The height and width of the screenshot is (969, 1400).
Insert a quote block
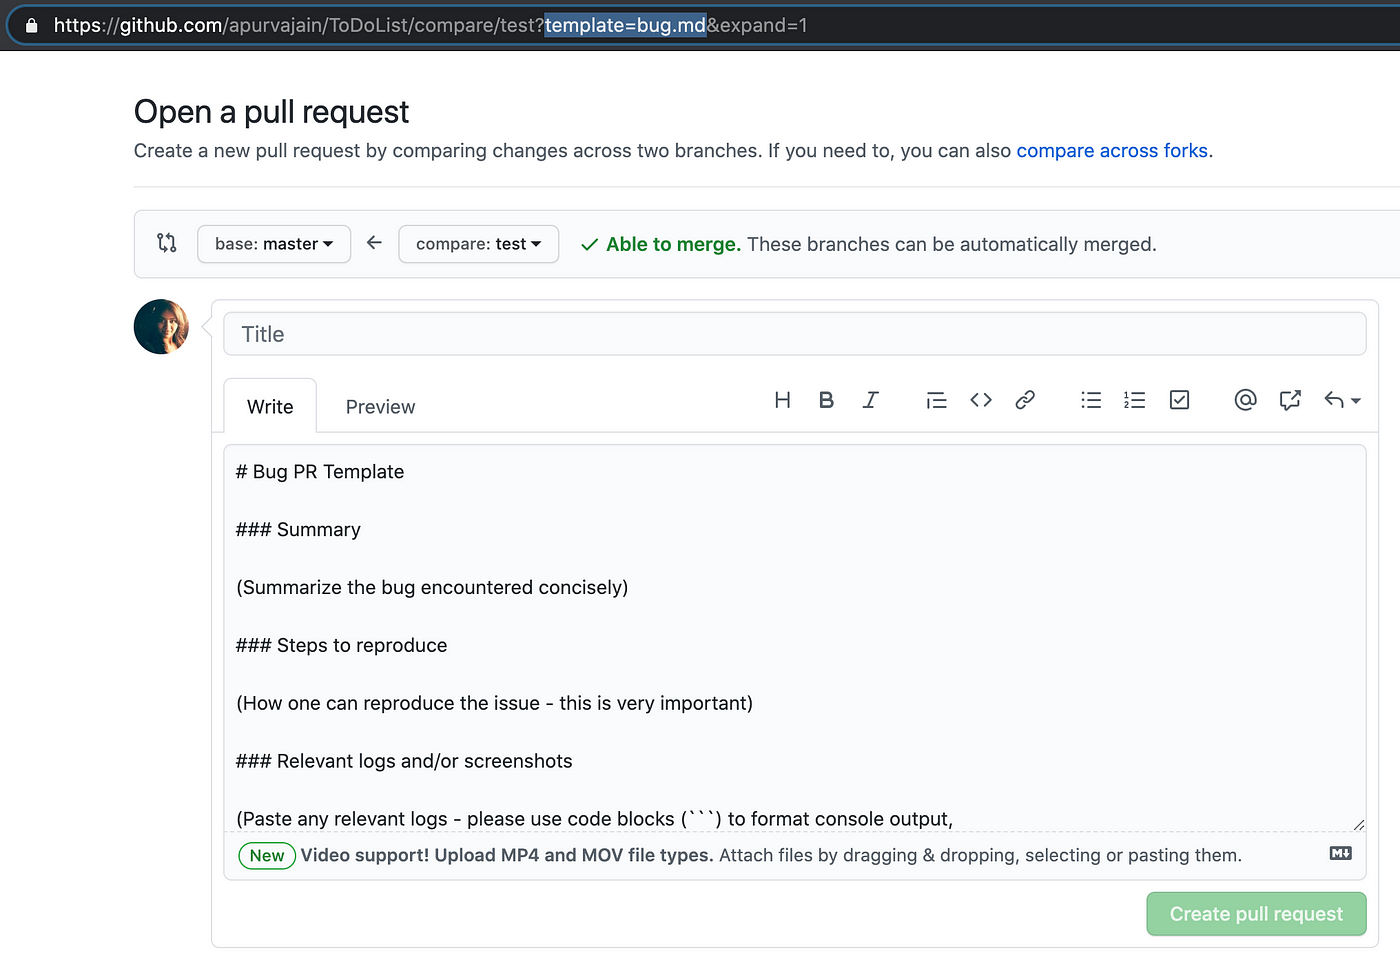(x=936, y=400)
